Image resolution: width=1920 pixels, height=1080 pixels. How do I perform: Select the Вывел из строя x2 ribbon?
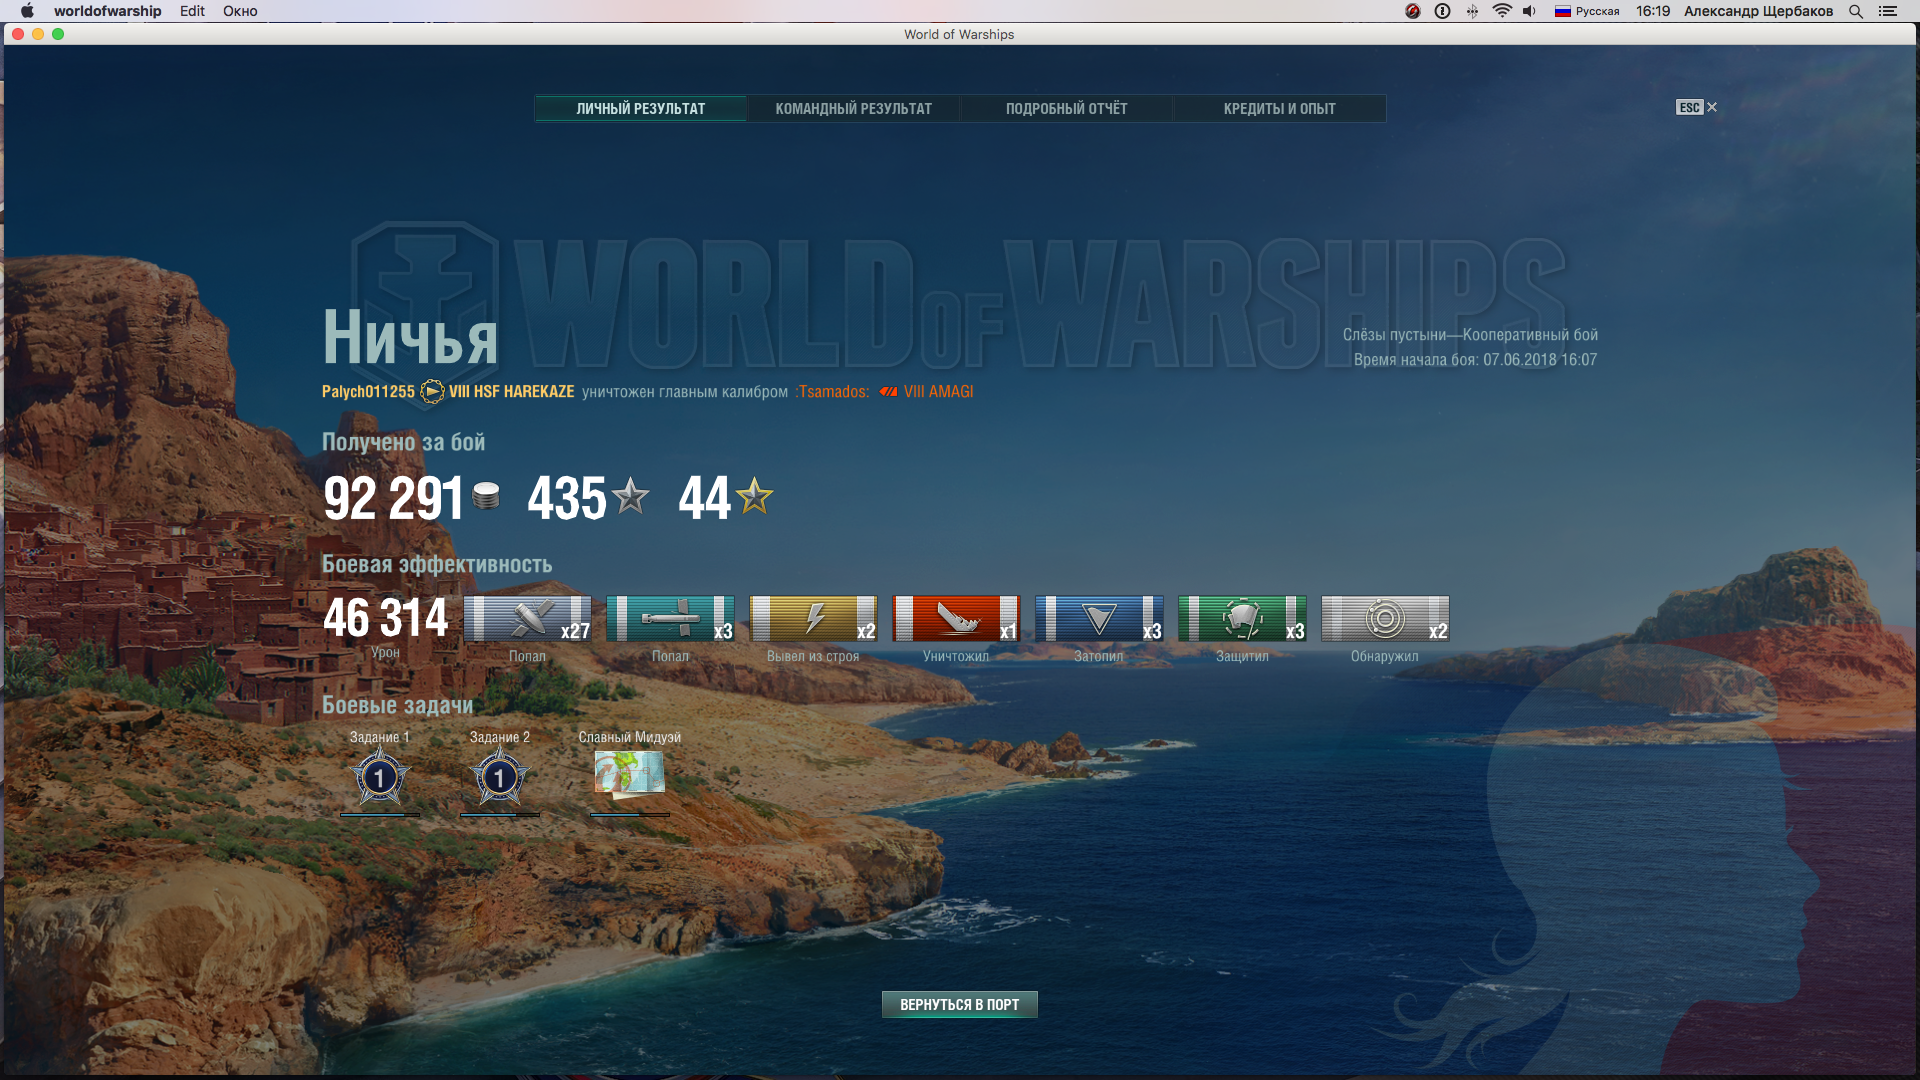click(x=813, y=619)
